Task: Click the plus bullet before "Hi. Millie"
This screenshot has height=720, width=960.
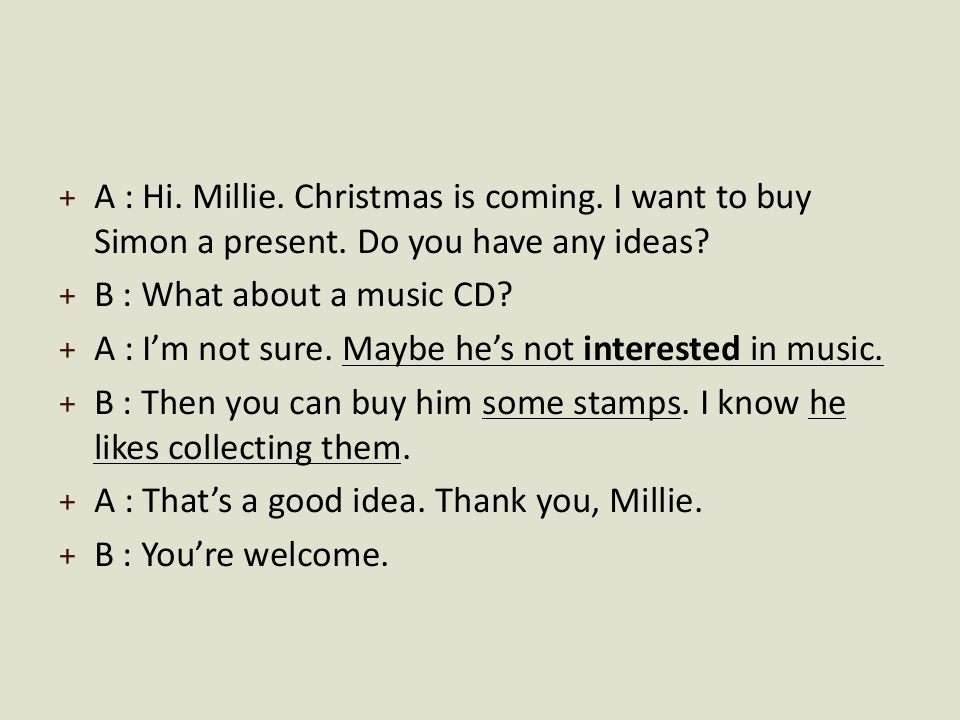Action: click(x=67, y=198)
